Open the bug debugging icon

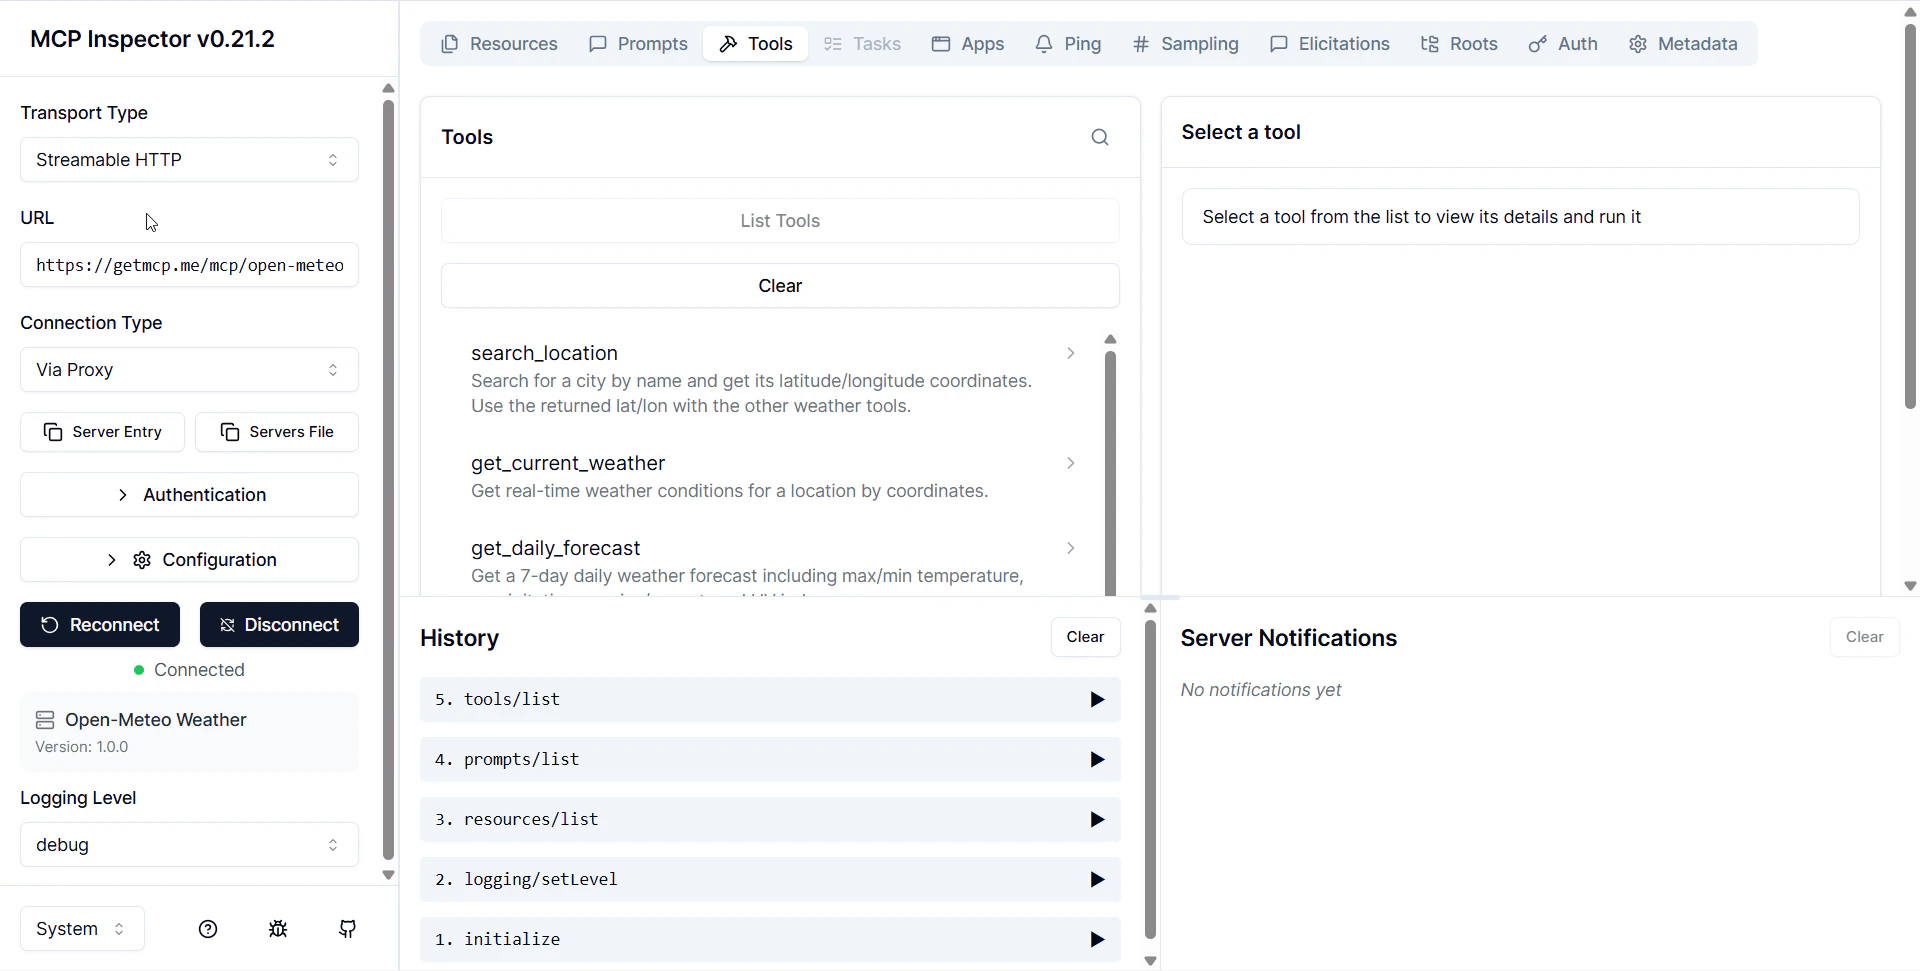click(278, 929)
